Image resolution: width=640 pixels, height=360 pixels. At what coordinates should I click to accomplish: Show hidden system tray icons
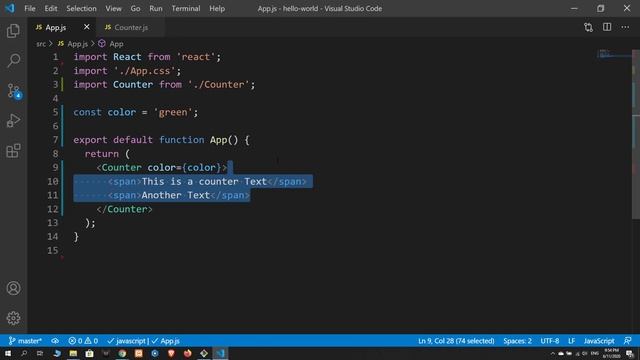tap(553, 353)
